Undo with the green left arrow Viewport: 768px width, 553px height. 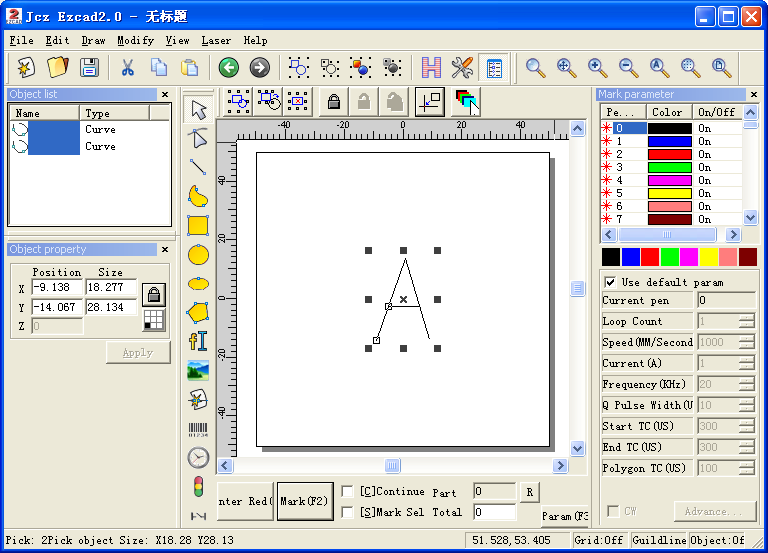click(229, 67)
